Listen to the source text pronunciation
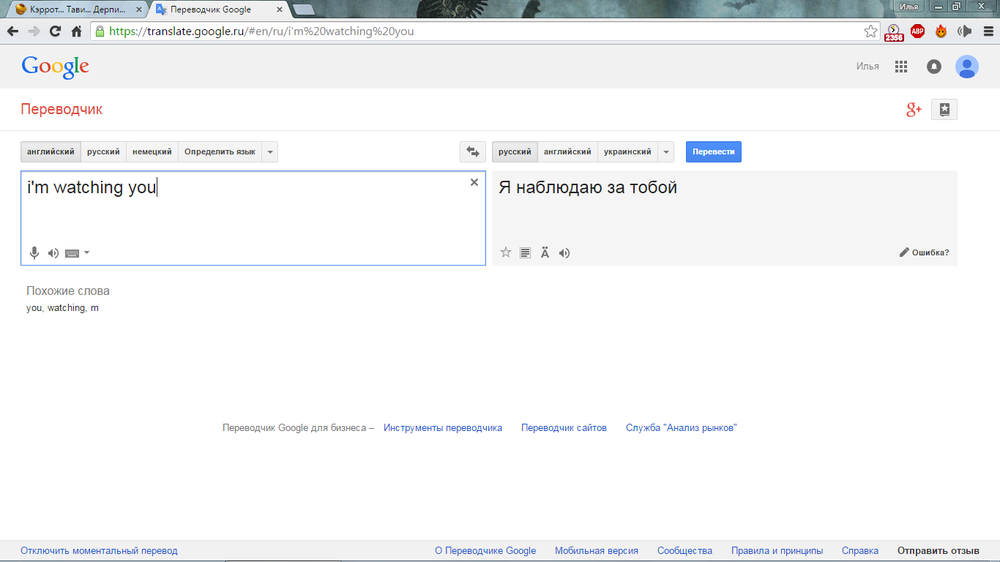Image resolution: width=1000 pixels, height=562 pixels. pyautogui.click(x=54, y=253)
